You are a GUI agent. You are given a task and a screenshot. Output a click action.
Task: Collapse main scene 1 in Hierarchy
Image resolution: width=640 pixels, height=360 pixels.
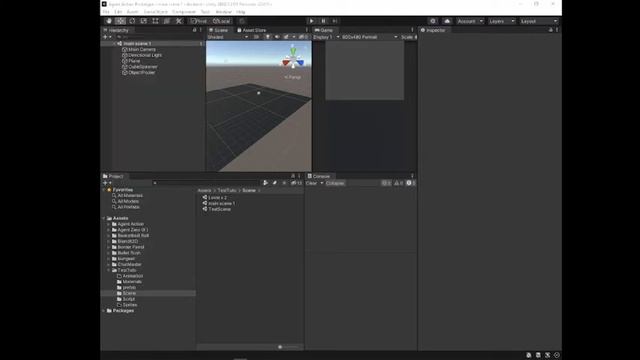coord(114,44)
